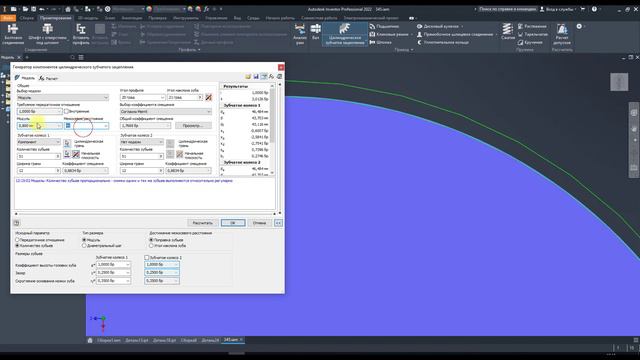The width and height of the screenshot is (640, 360).
Task: Open the Design ribbon tab
Action: click(x=56, y=18)
